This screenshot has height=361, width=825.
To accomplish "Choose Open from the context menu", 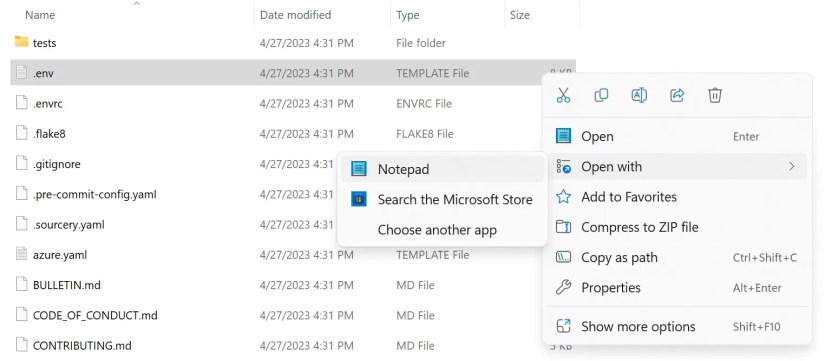I will click(x=677, y=136).
